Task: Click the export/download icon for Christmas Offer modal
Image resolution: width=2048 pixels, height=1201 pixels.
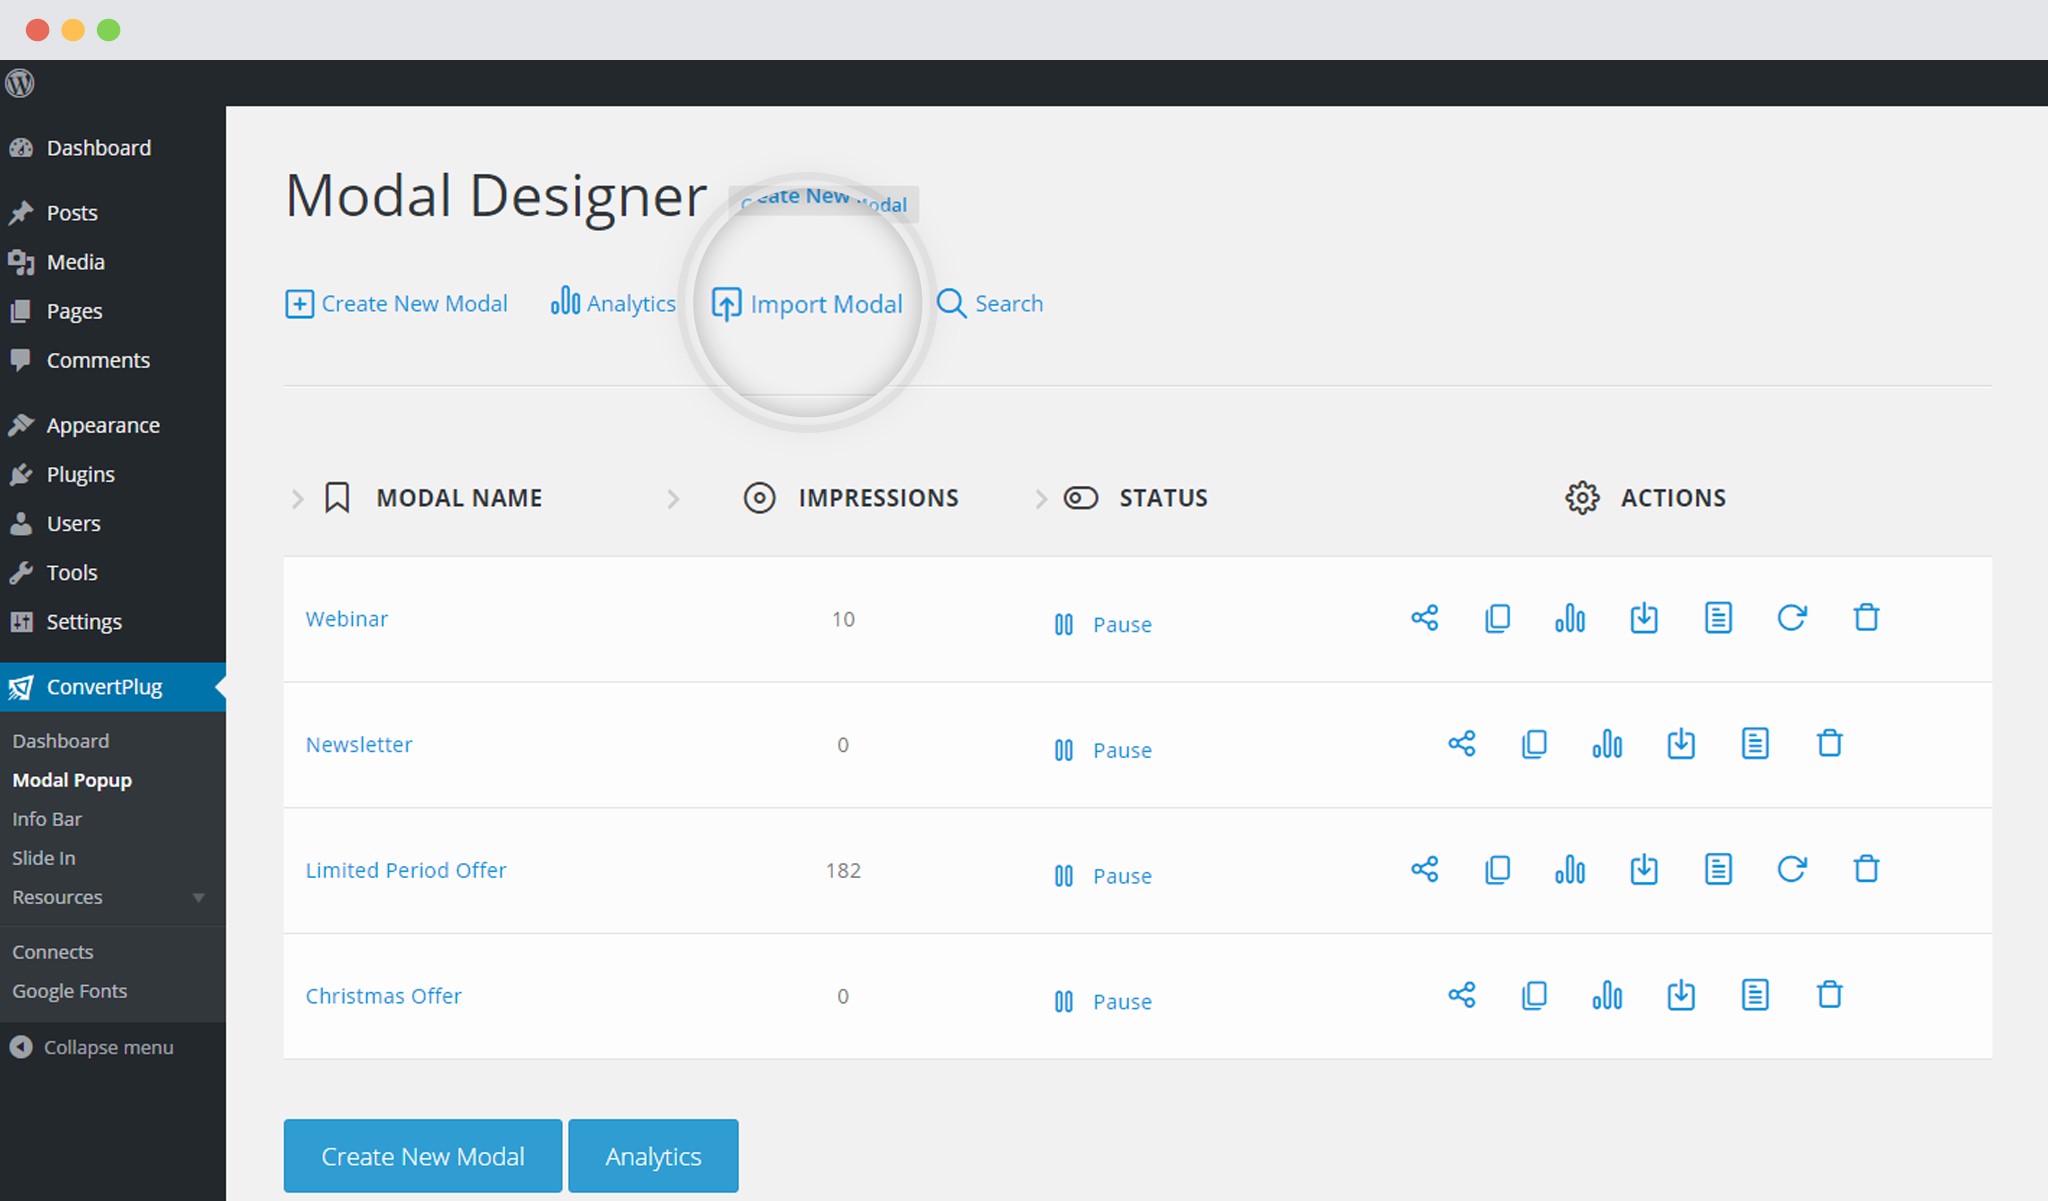Action: pos(1682,997)
